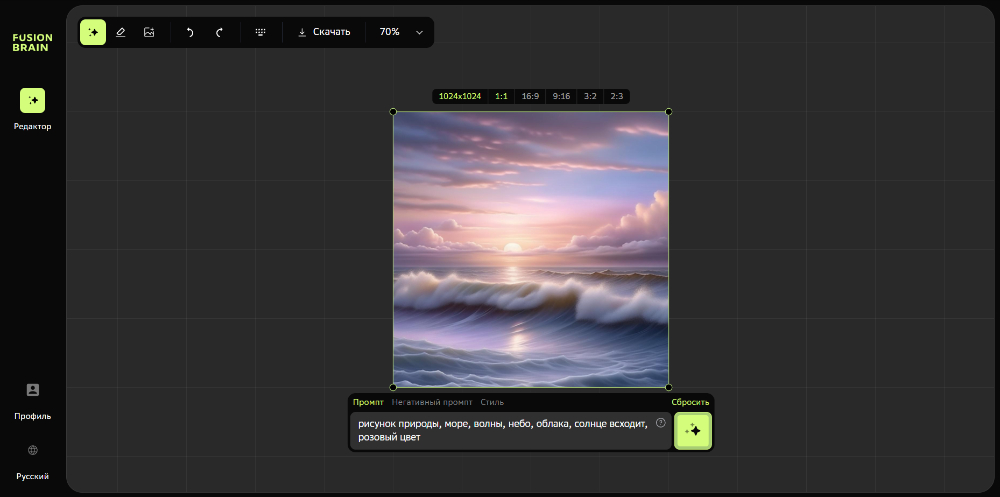The image size is (1000, 497).
Task: Select the eraser tool
Action: [x=121, y=32]
